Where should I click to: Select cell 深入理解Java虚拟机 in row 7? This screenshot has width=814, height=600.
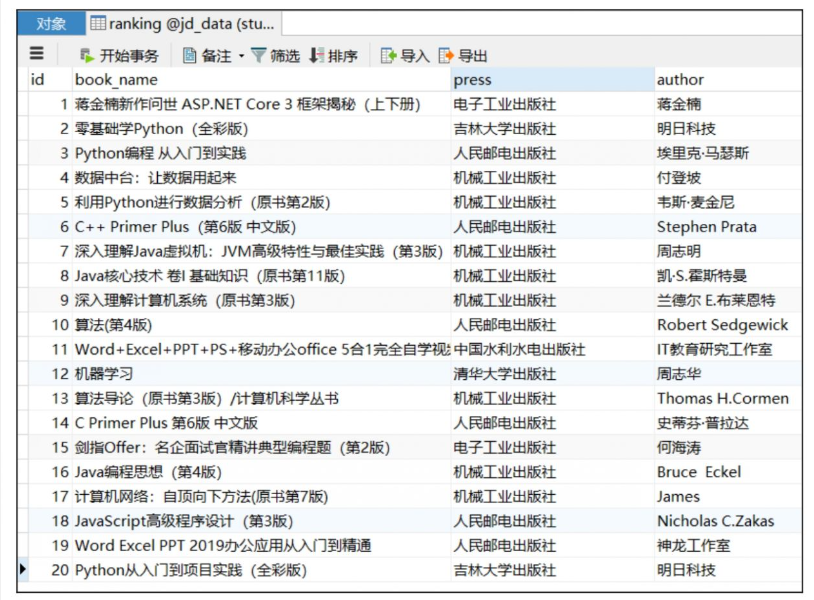point(261,251)
